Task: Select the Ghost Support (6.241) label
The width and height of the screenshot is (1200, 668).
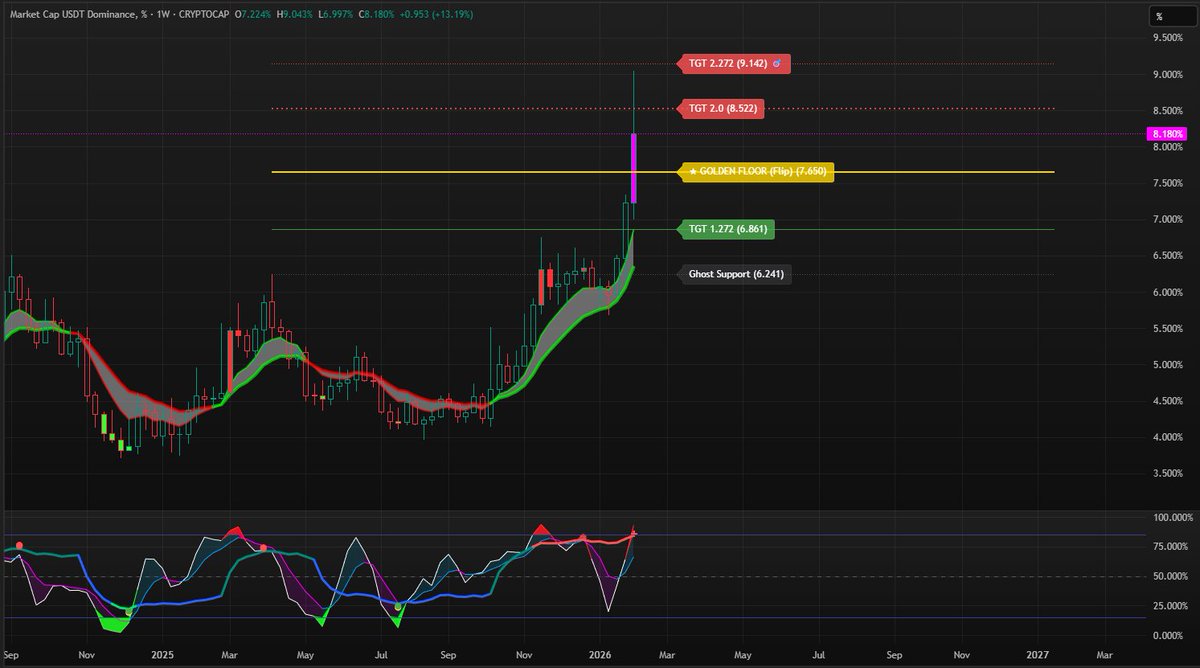Action: point(735,274)
